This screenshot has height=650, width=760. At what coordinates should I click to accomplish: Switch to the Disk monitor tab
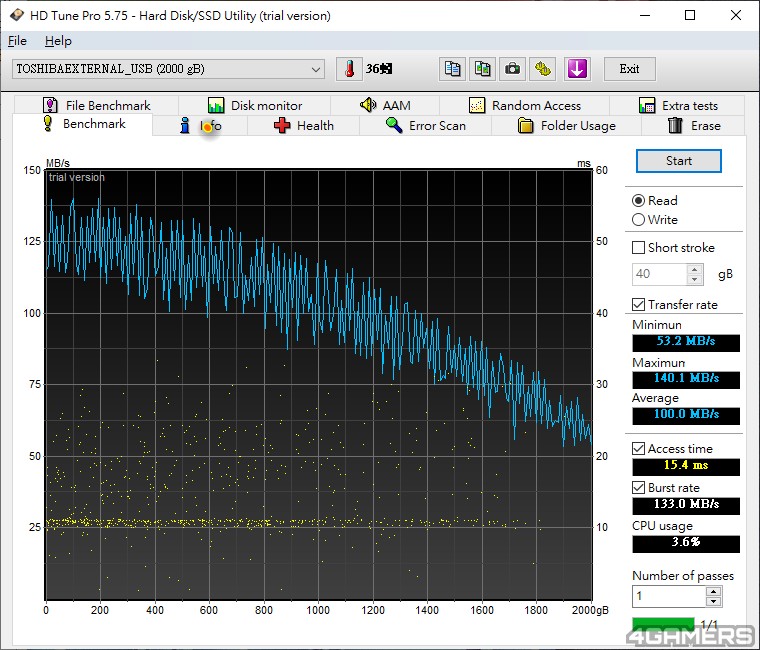tap(254, 105)
